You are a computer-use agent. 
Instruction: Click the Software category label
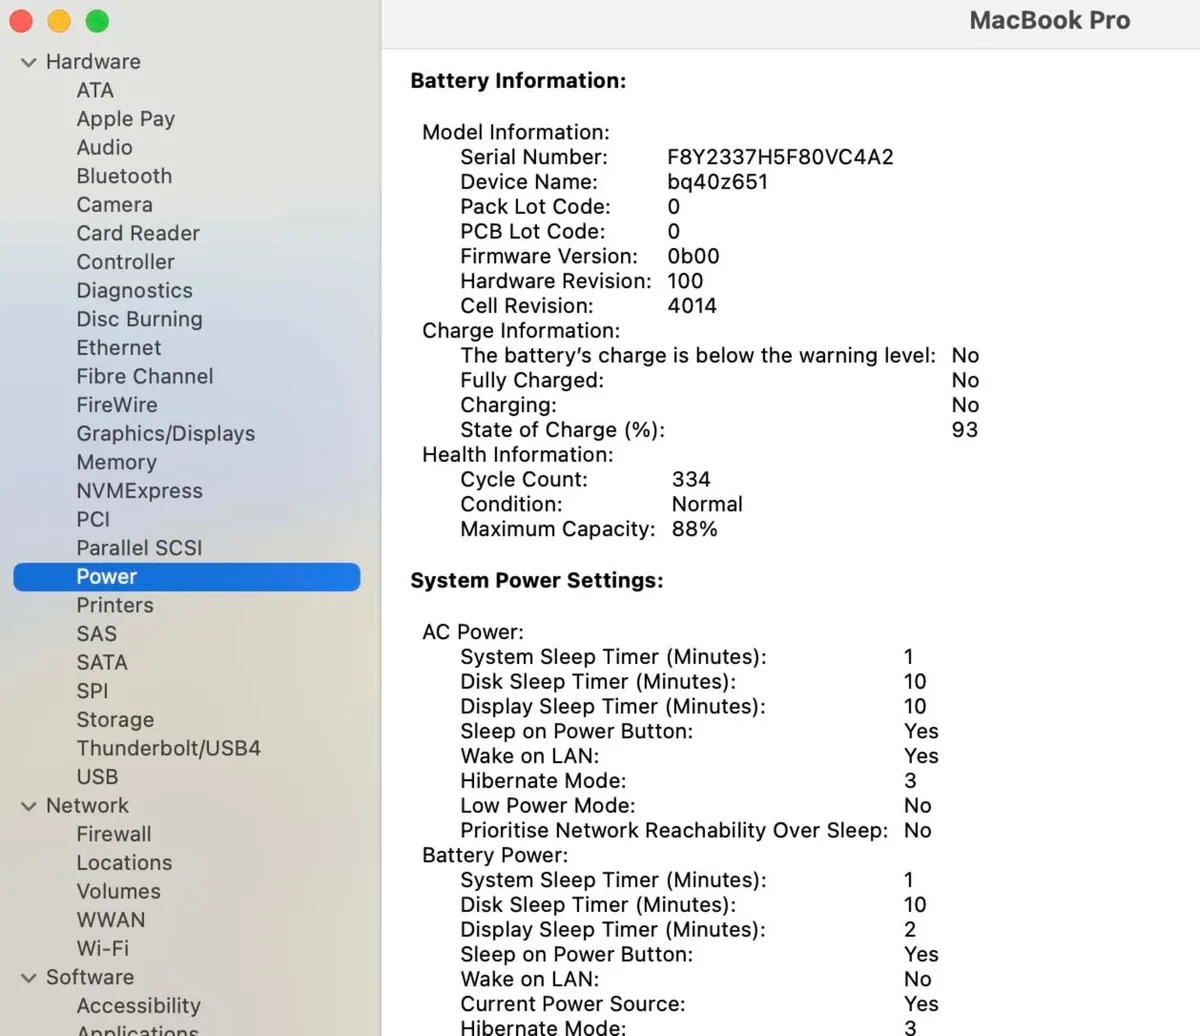coord(90,978)
